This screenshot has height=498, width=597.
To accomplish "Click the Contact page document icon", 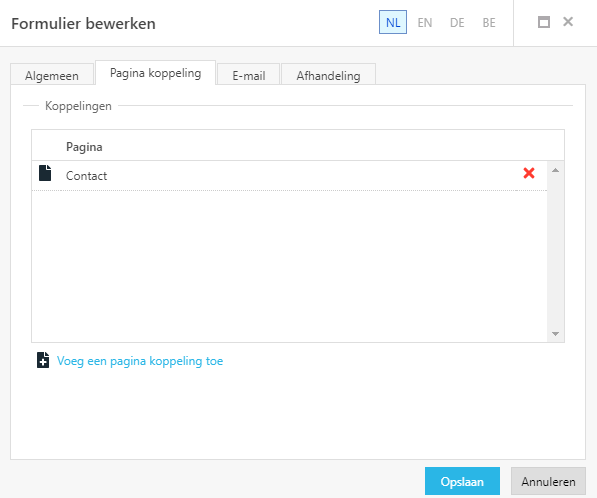I will point(45,173).
